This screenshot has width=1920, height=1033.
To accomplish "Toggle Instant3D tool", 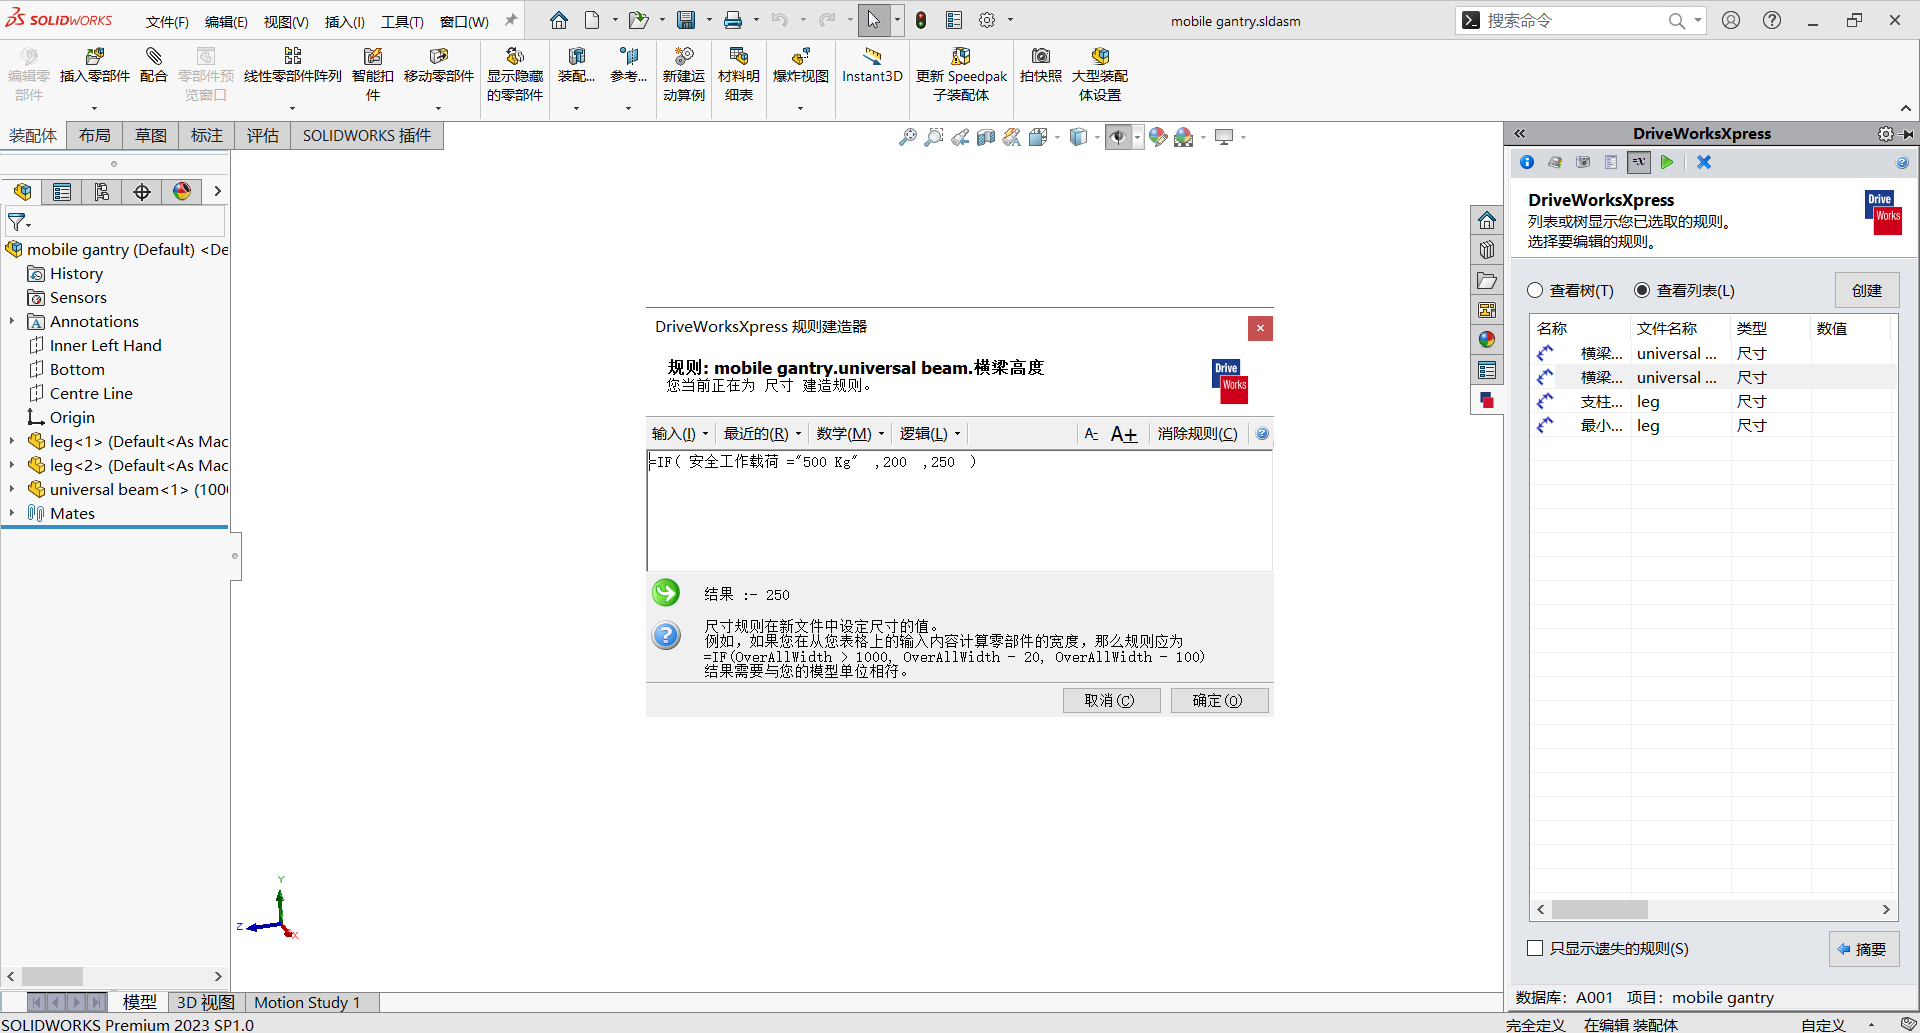I will tap(872, 66).
